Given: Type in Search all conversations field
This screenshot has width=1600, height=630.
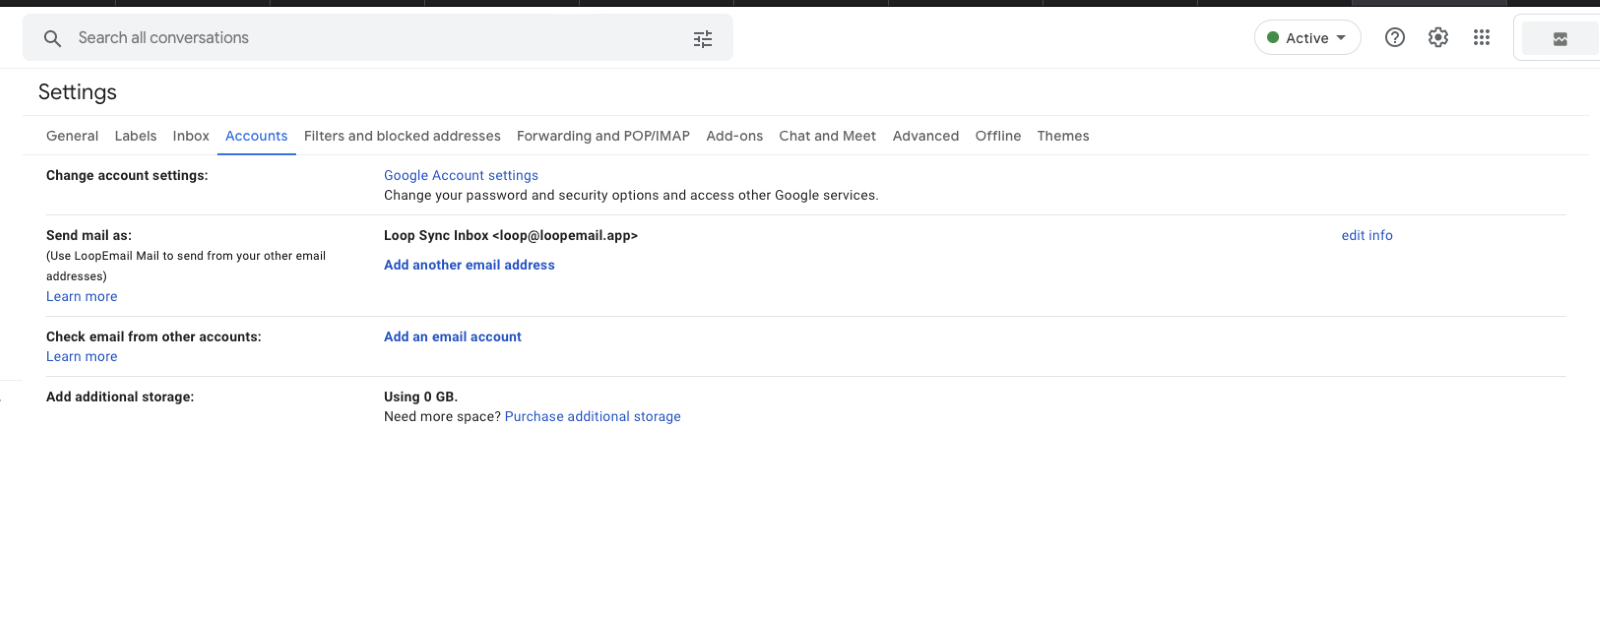Looking at the screenshot, I should (370, 38).
